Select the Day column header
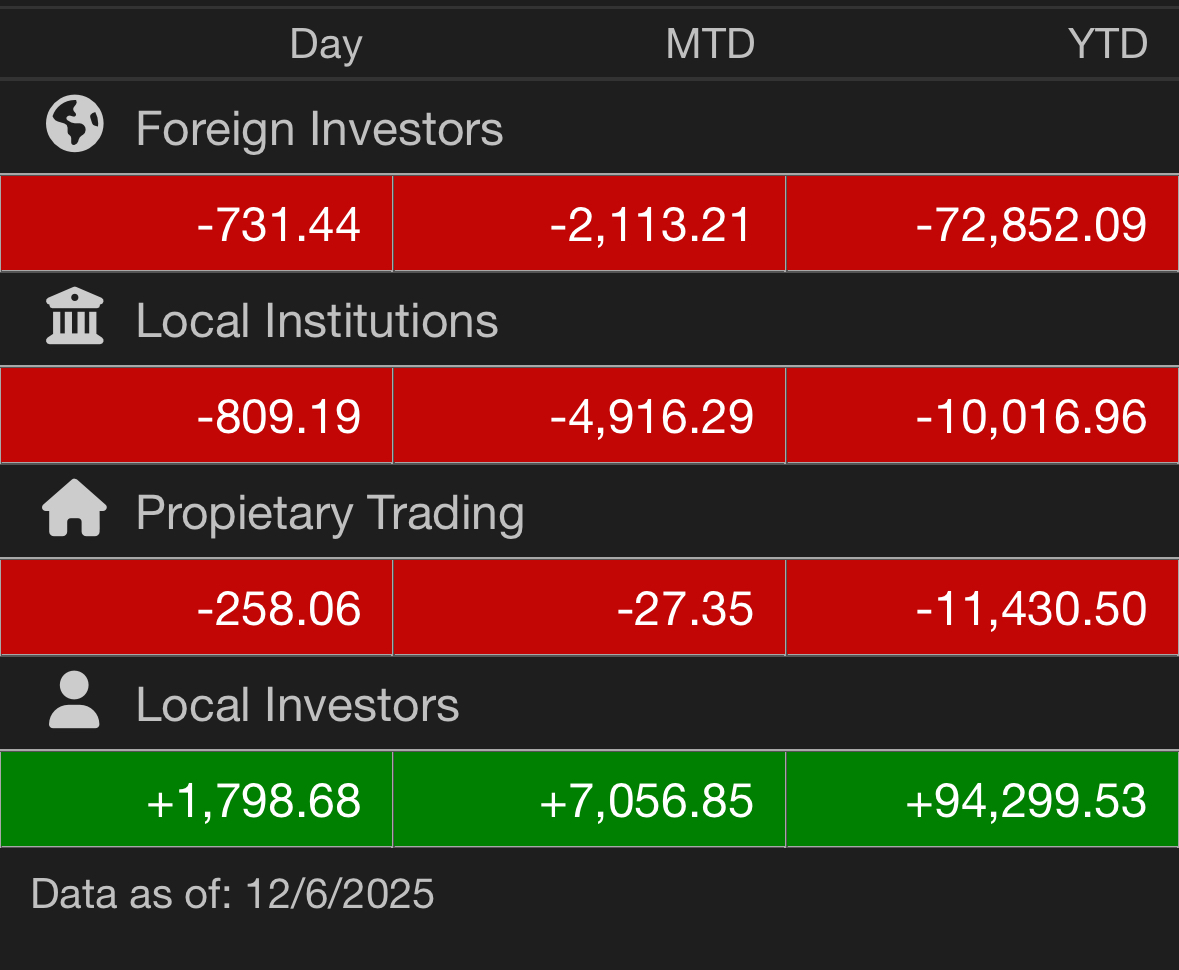The height and width of the screenshot is (970, 1179). click(326, 44)
